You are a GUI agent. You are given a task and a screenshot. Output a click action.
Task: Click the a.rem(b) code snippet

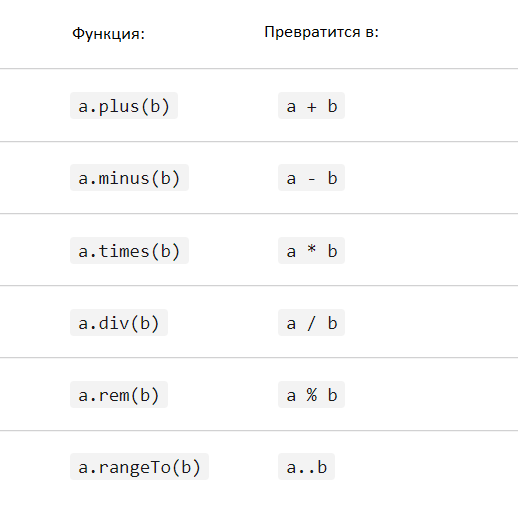coord(119,395)
